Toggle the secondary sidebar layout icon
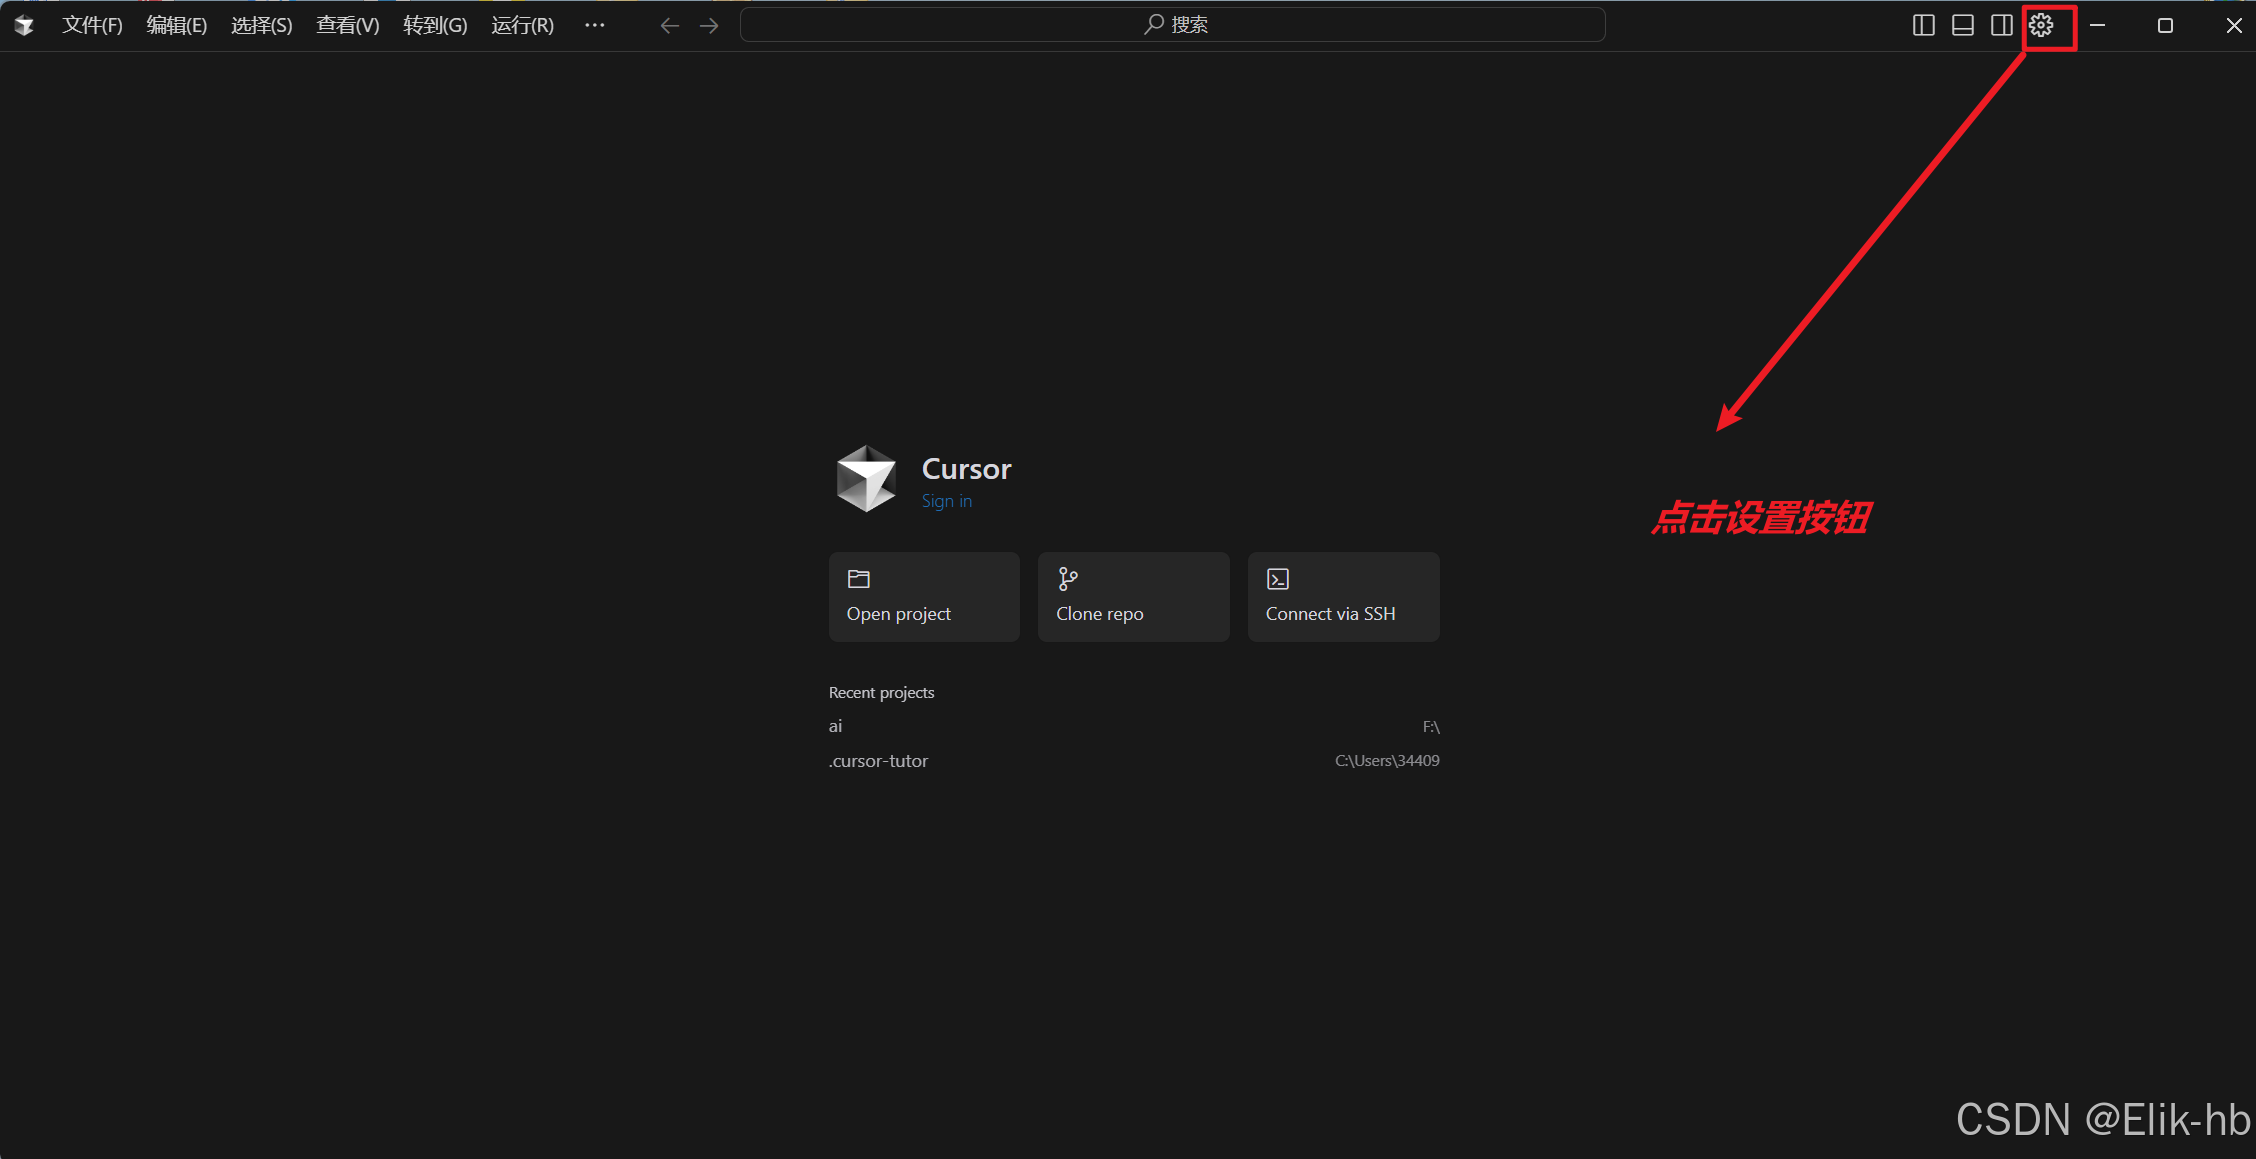Screen dimensions: 2256x1159 click(2001, 26)
